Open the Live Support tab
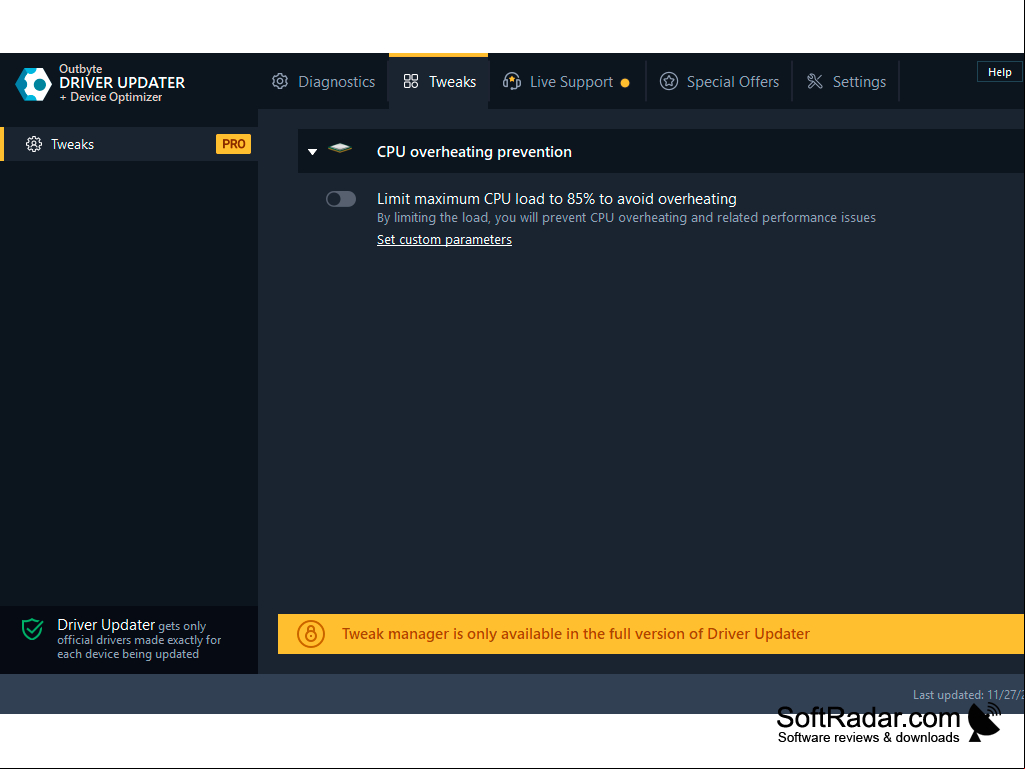Image resolution: width=1025 pixels, height=769 pixels. (566, 81)
